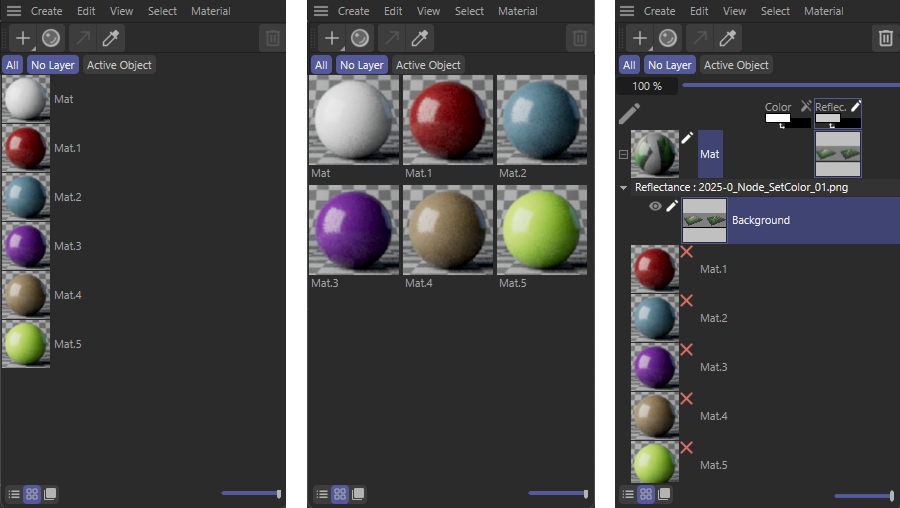
Task: Click red X next to Mat.3 in right panel
Action: (x=686, y=350)
